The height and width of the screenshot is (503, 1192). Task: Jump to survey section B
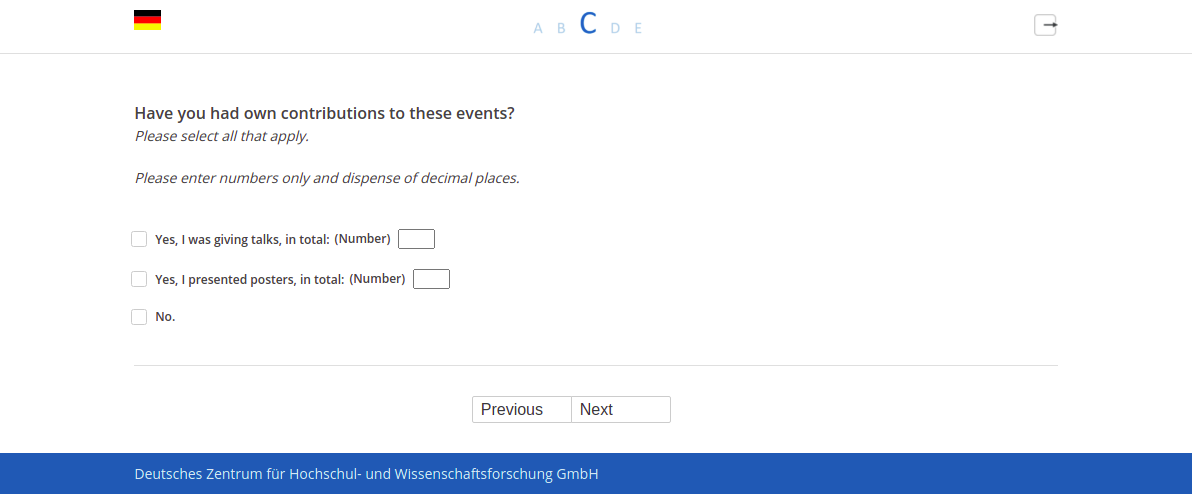pyautogui.click(x=562, y=28)
